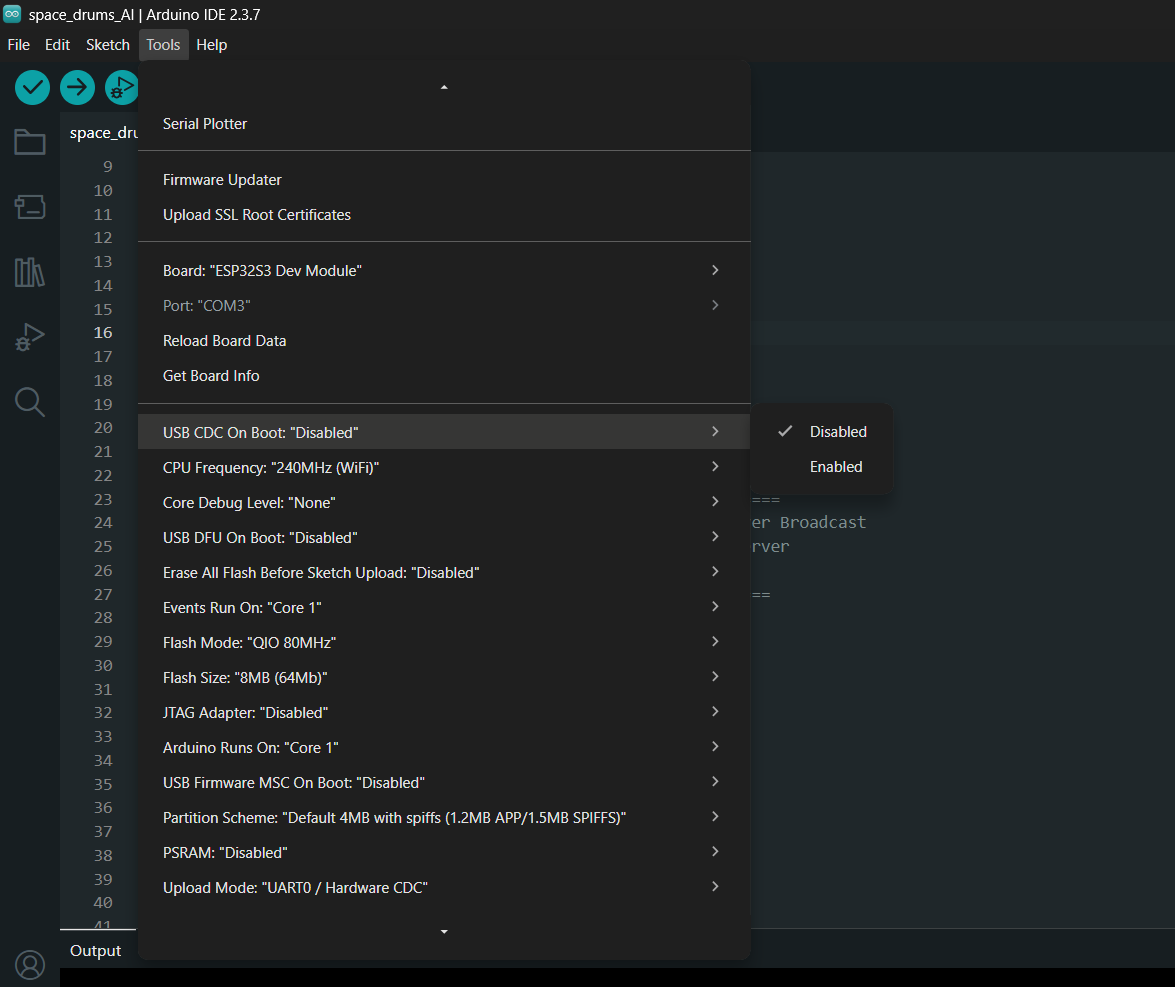The width and height of the screenshot is (1175, 987).
Task: Open the Search magnifier sidebar icon
Action: [30, 402]
